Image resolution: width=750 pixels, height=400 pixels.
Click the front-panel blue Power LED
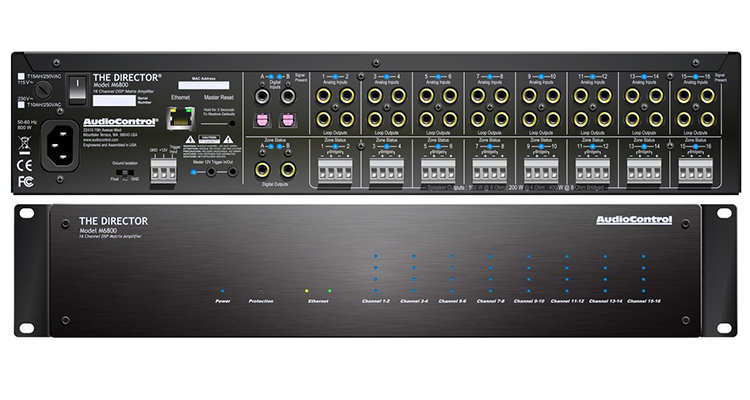(x=222, y=290)
